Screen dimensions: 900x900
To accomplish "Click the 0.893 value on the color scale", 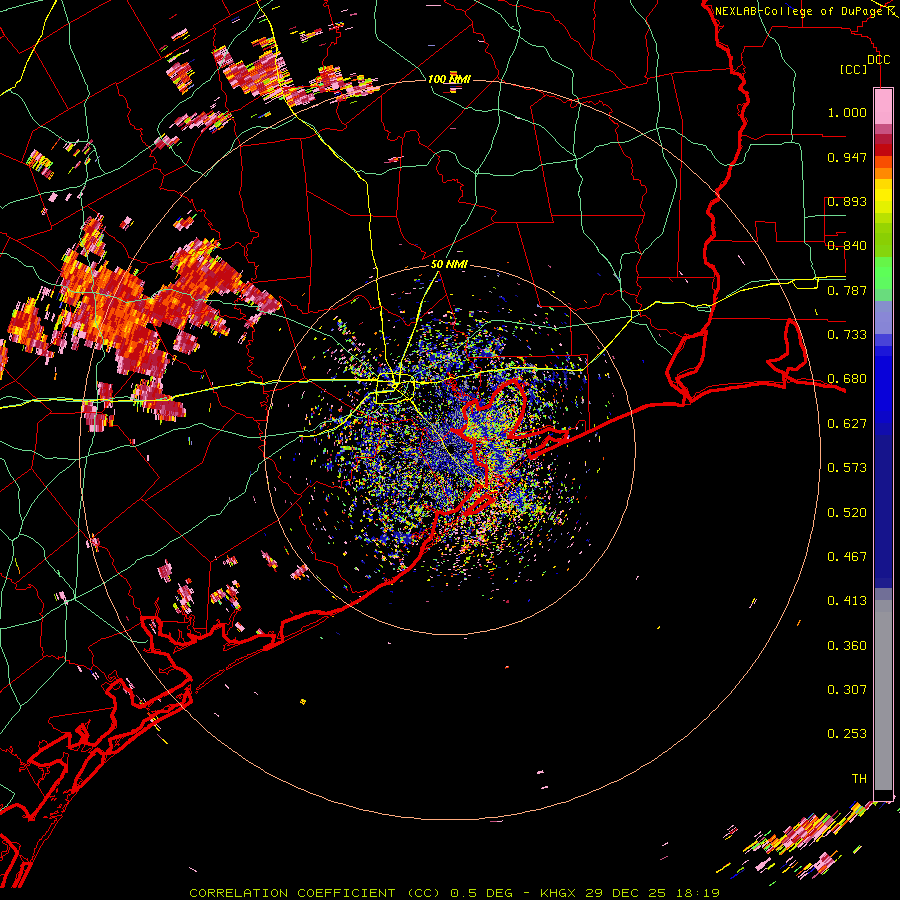I will [x=847, y=201].
